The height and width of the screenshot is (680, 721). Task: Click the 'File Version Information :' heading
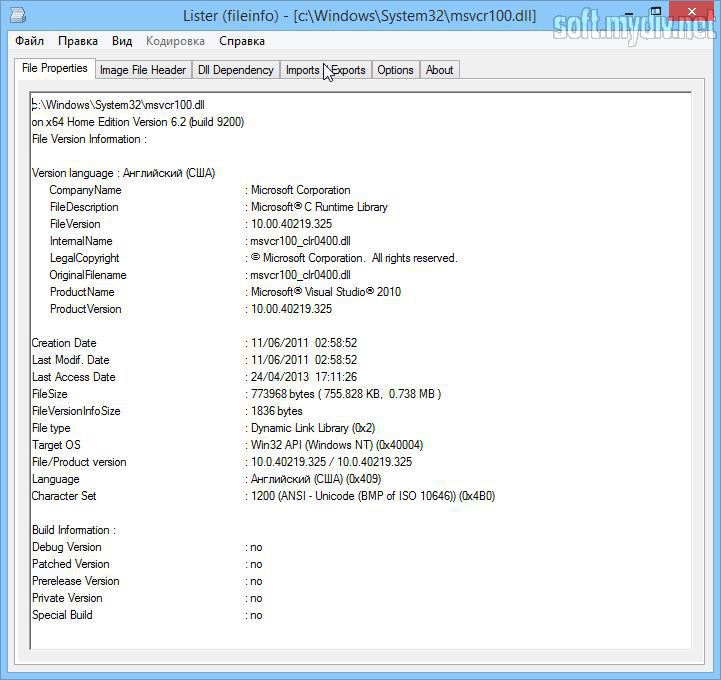tap(89, 139)
